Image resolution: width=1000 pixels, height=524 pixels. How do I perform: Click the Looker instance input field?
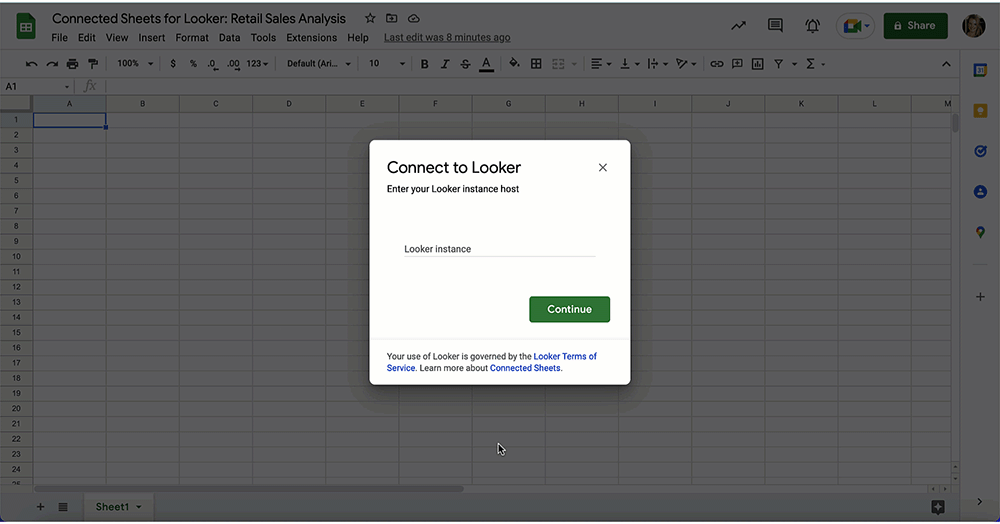click(x=499, y=249)
